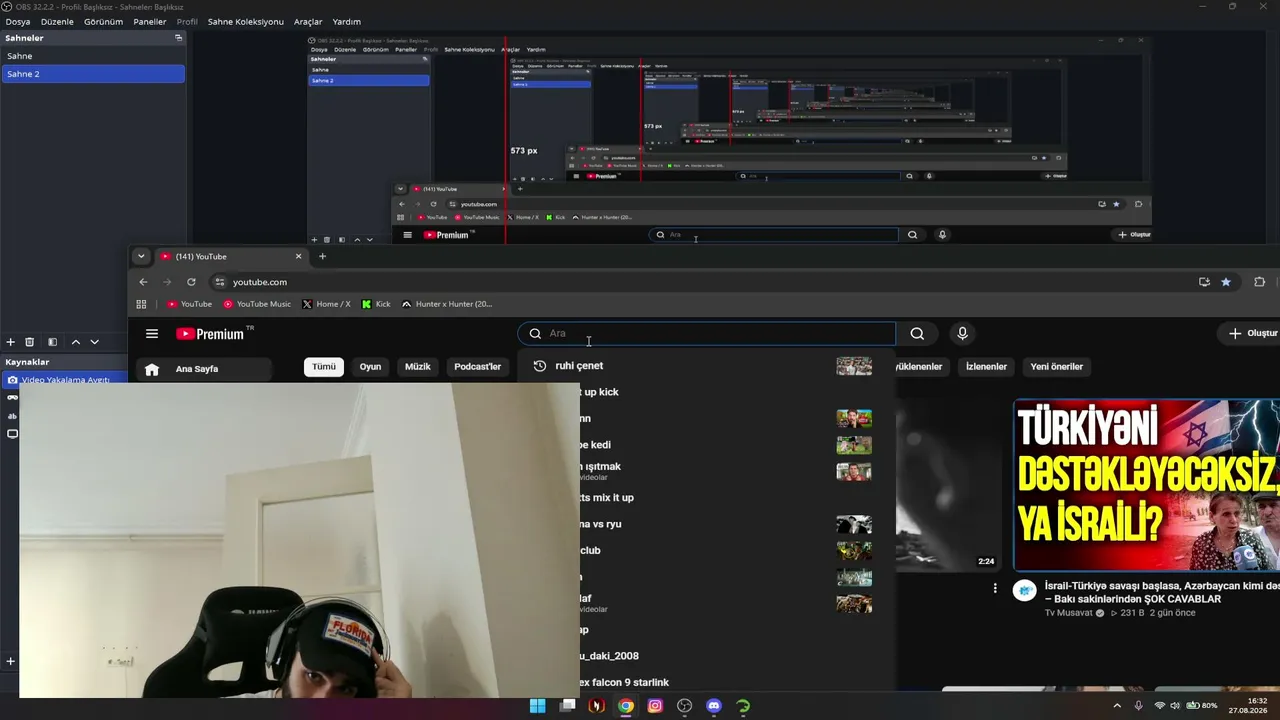The width and height of the screenshot is (1280, 720).
Task: Open a new Chrome tab
Action: 322,256
